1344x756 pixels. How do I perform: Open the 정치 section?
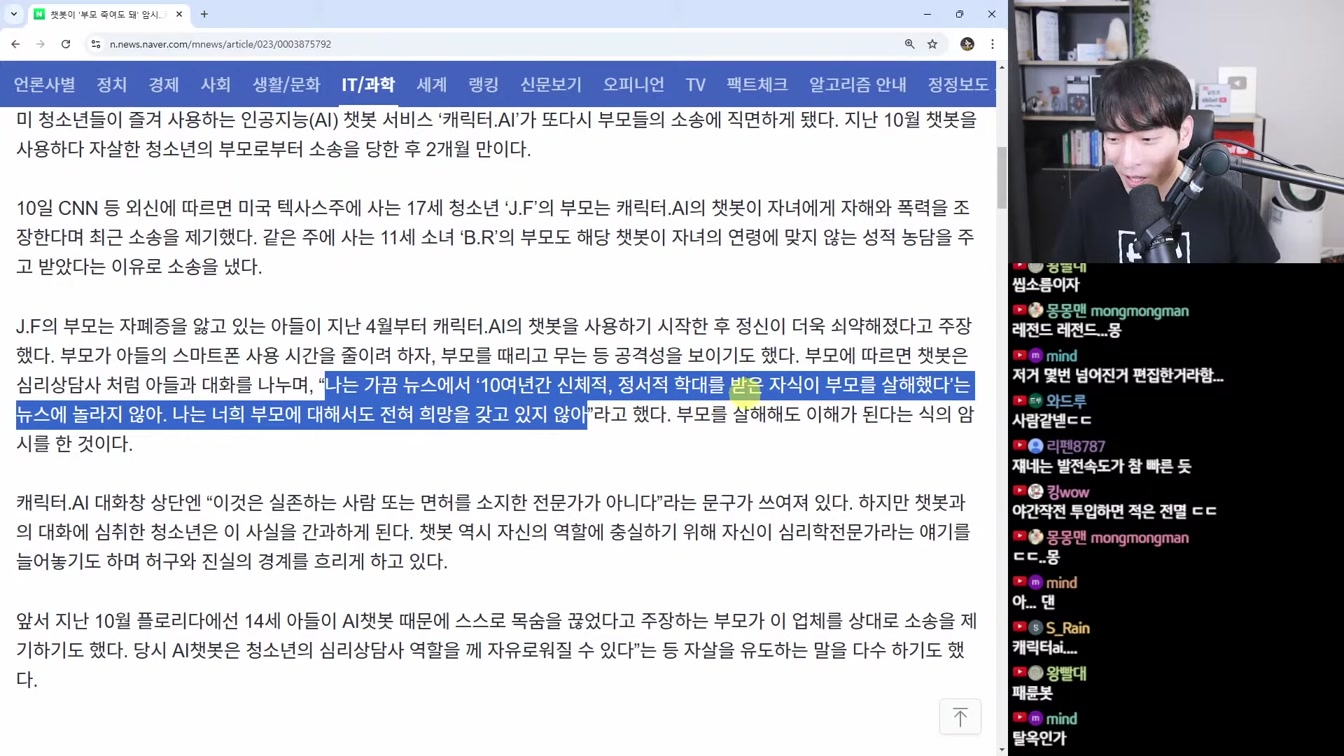point(112,85)
